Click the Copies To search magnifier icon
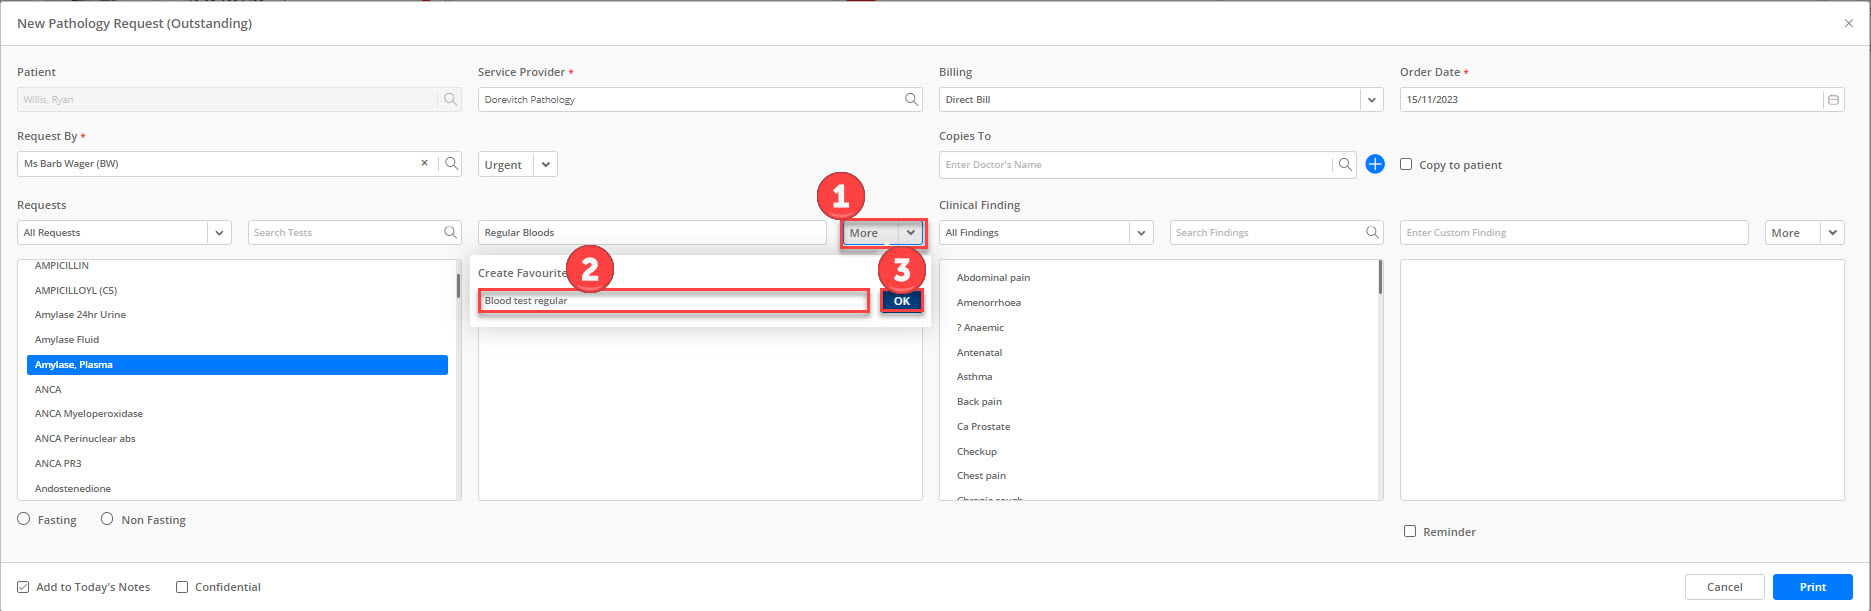Viewport: 1871px width, 611px height. click(x=1345, y=164)
